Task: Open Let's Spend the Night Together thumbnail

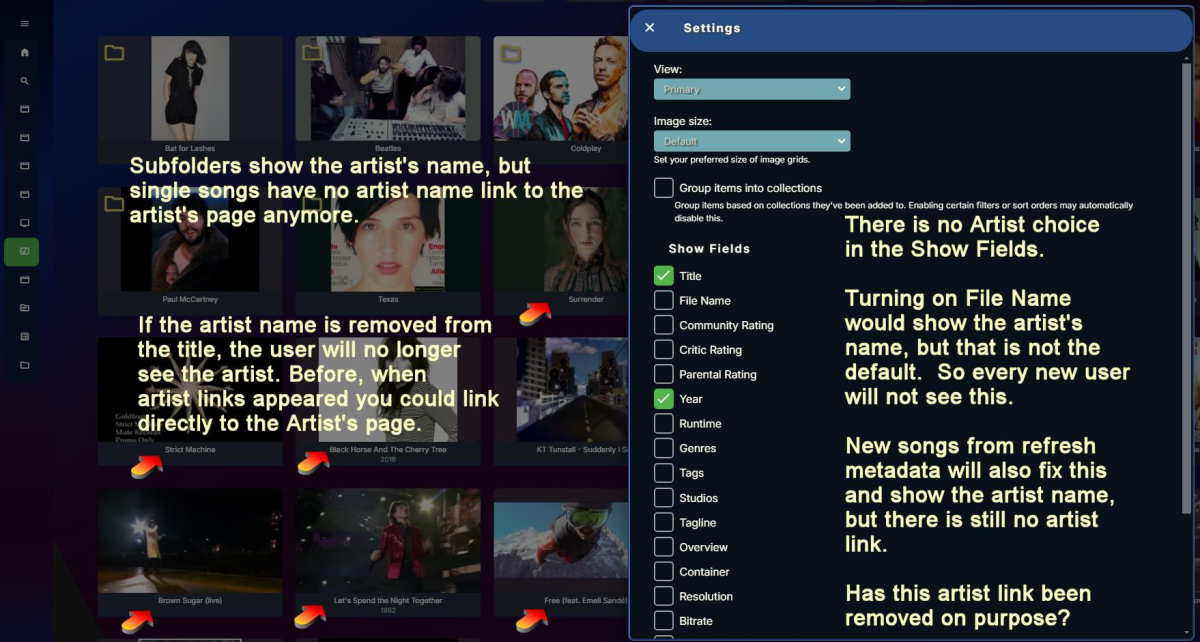Action: [x=388, y=541]
